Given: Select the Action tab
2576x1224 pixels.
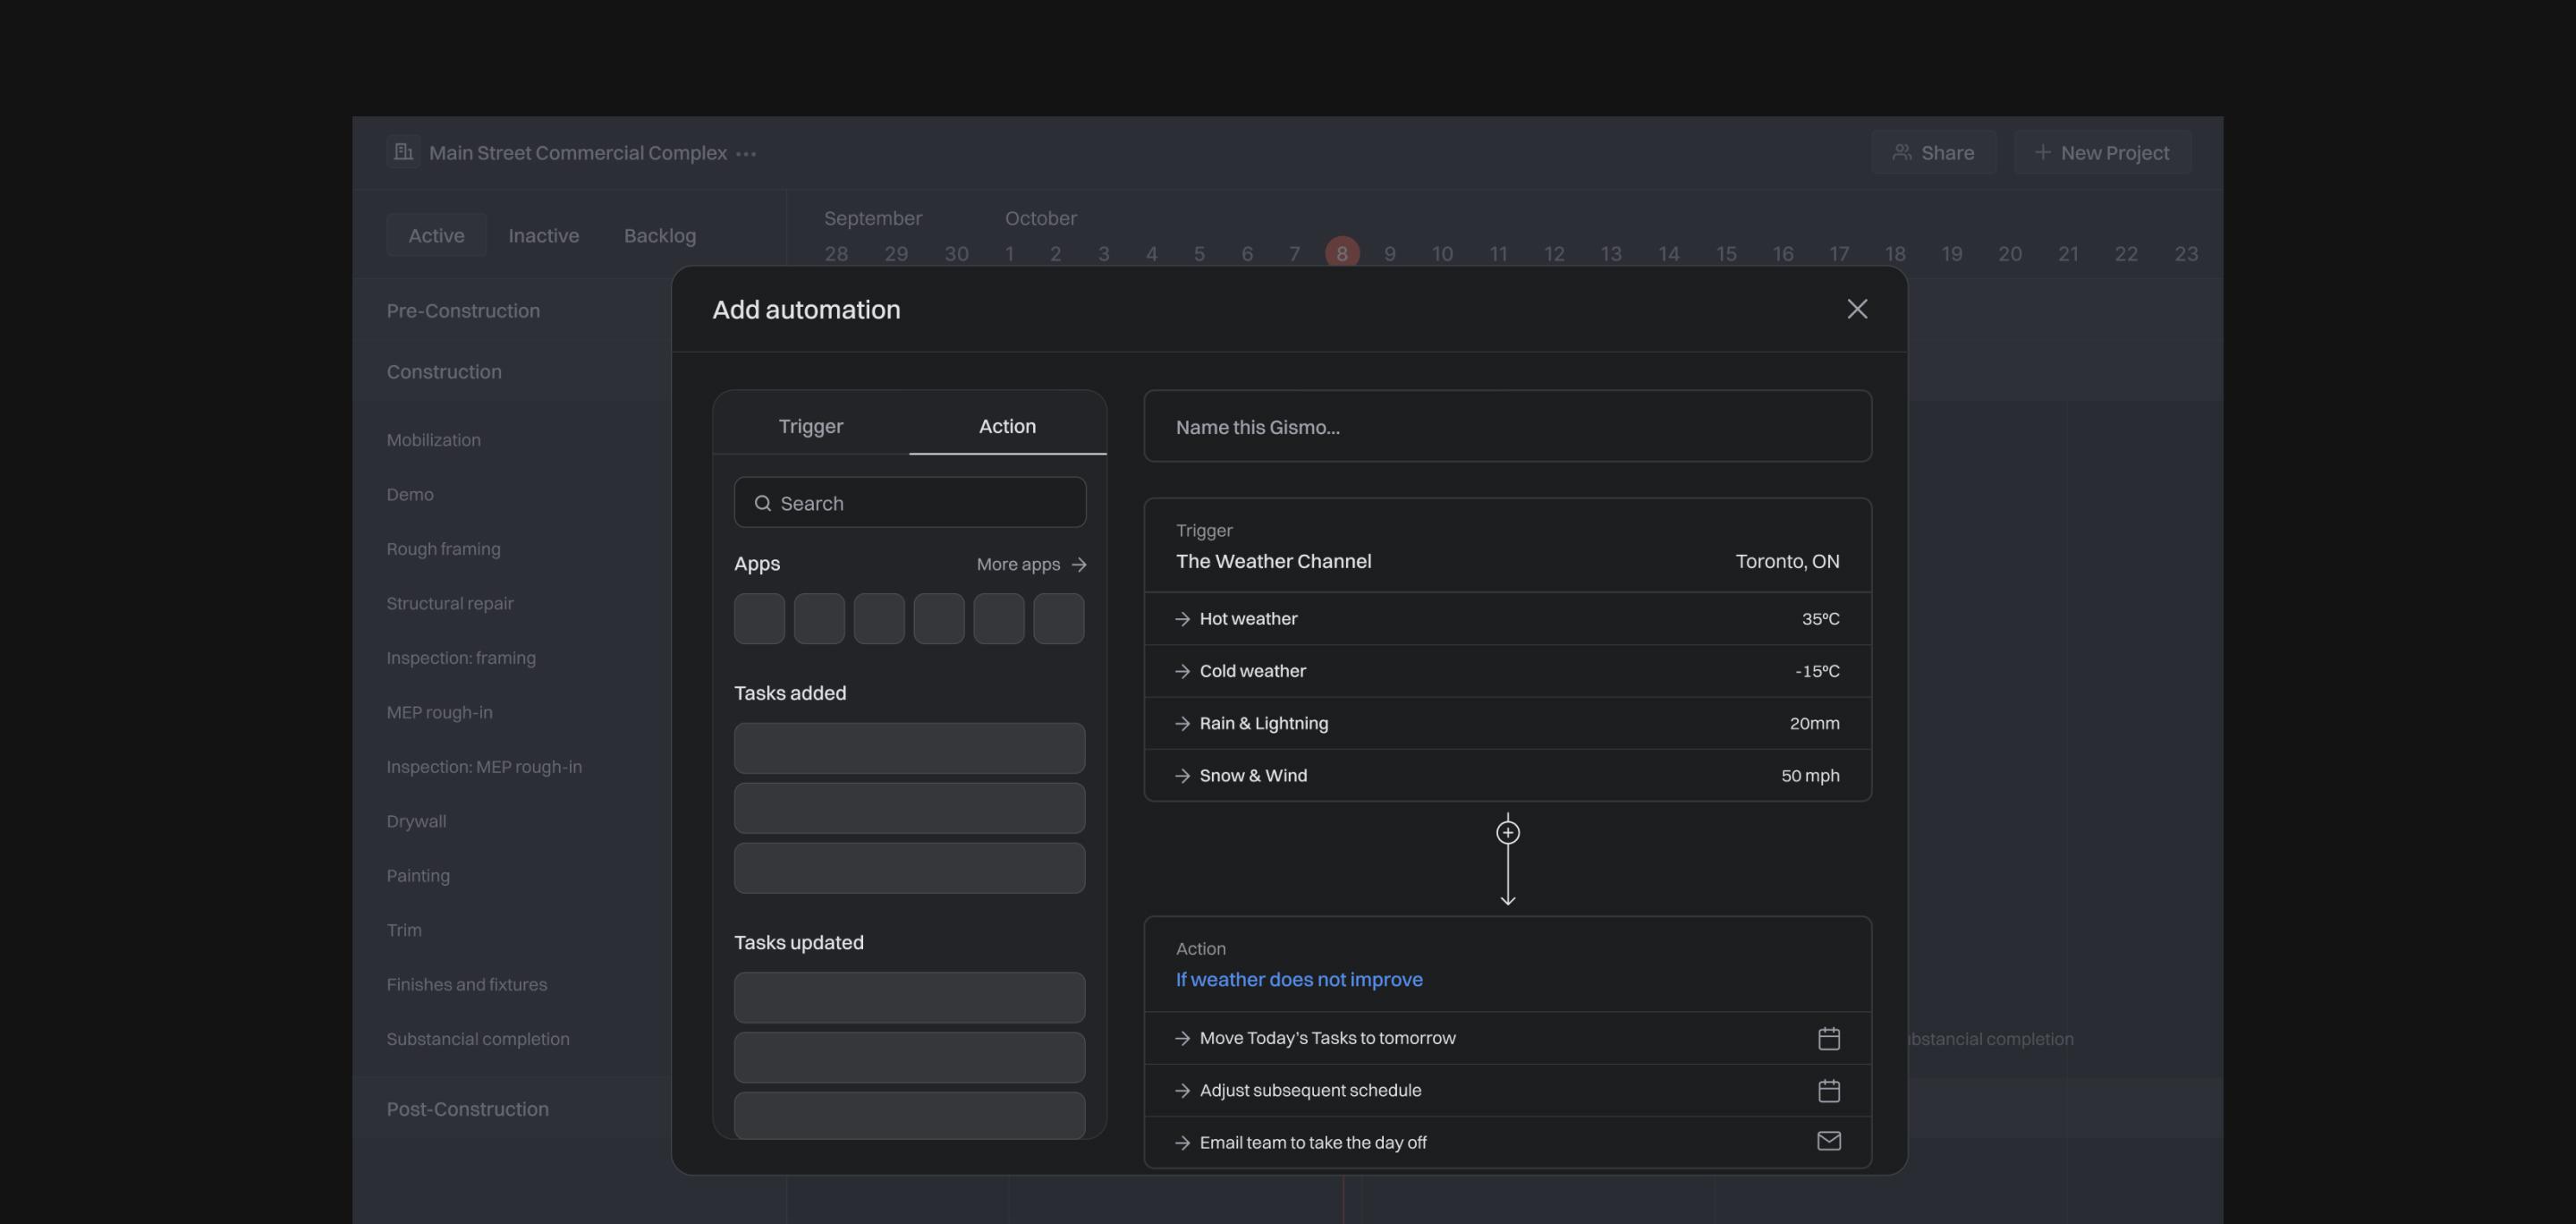Looking at the screenshot, I should 1007,426.
